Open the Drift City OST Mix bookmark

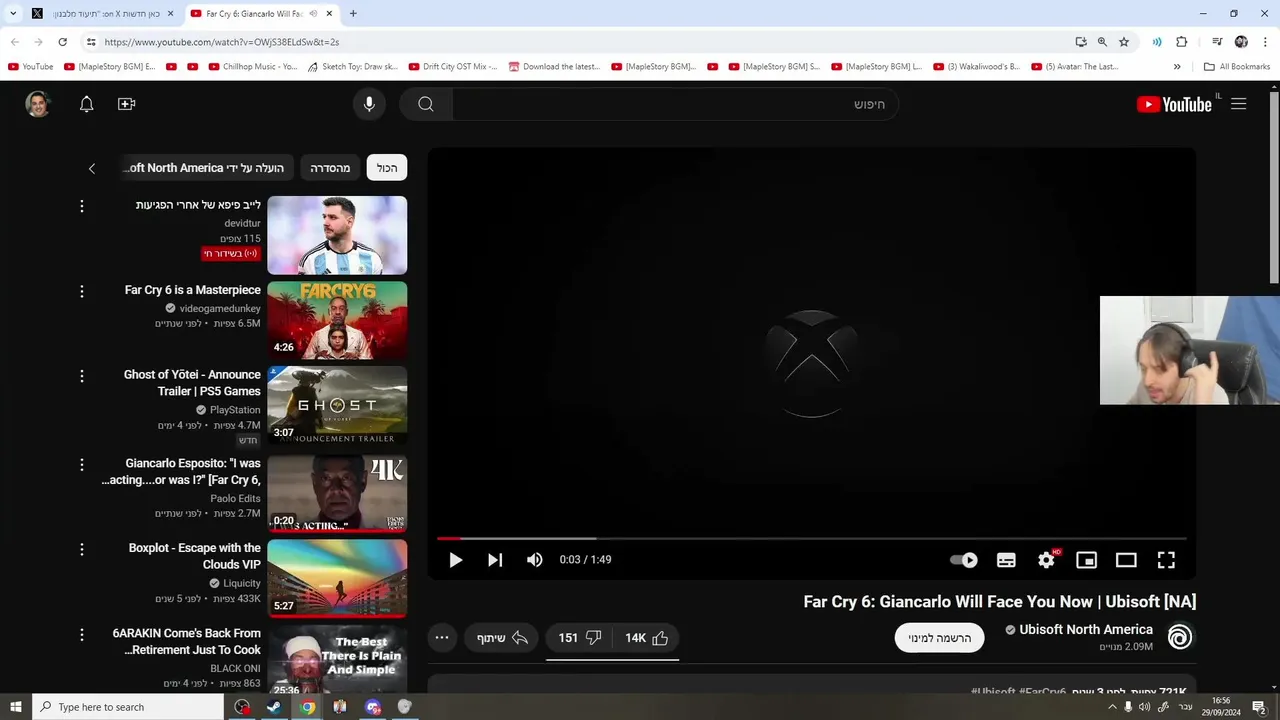point(453,67)
